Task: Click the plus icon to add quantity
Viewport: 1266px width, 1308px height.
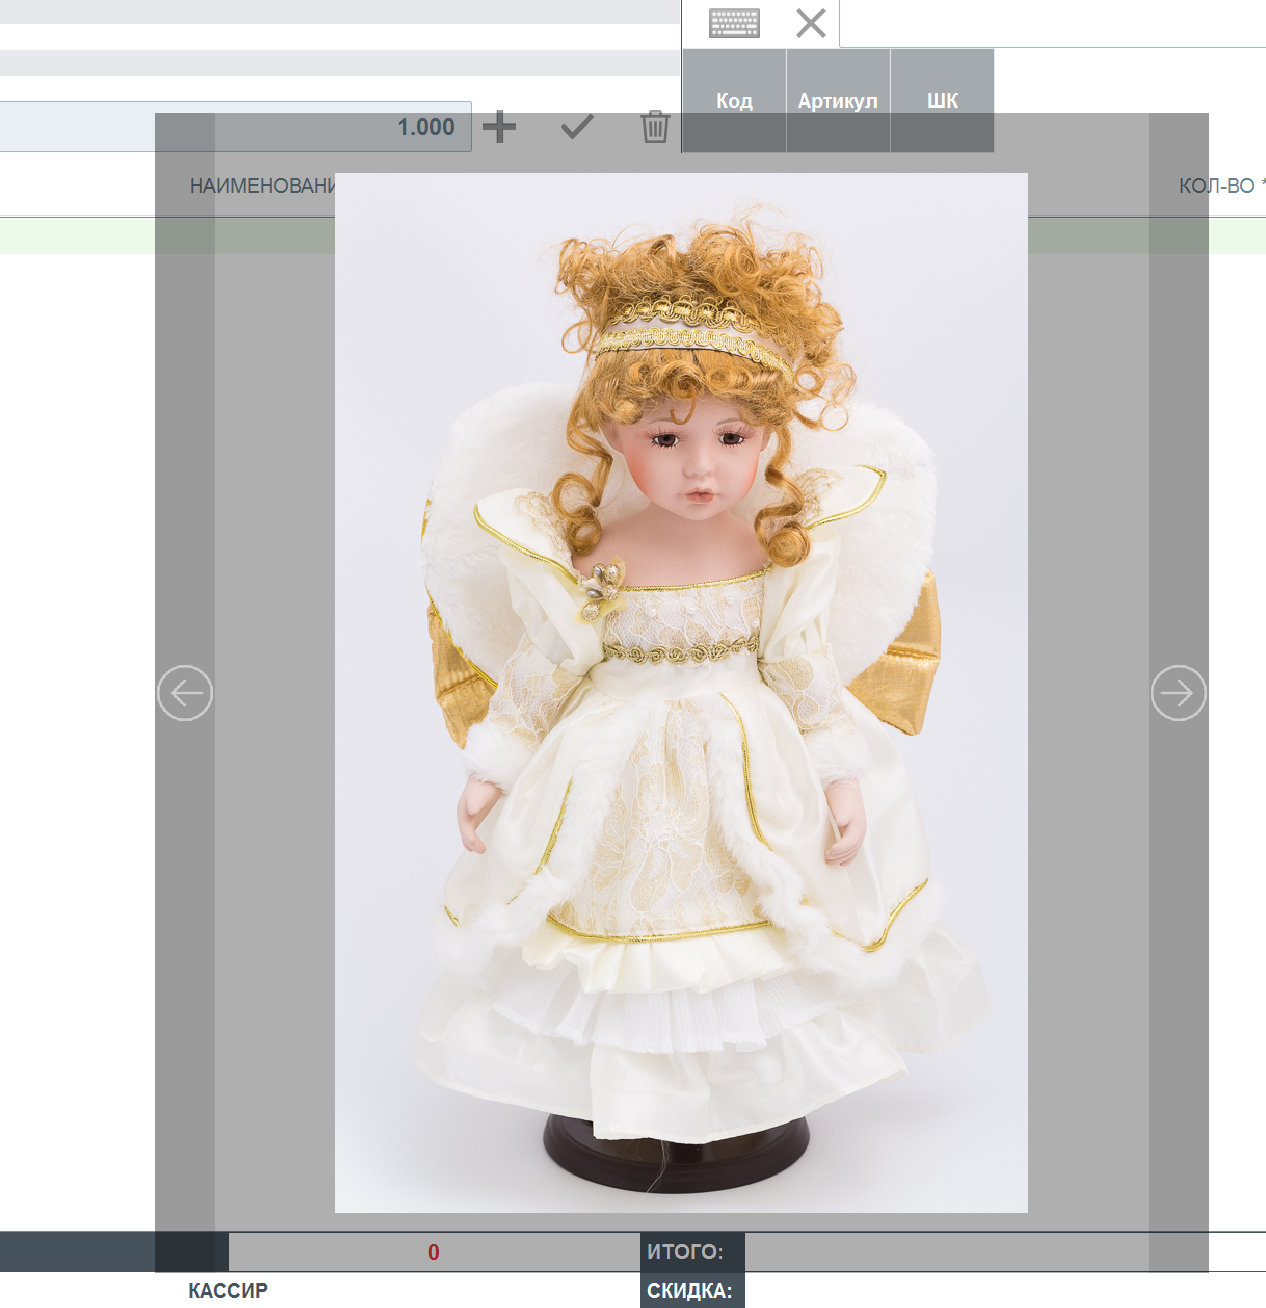Action: [x=499, y=127]
